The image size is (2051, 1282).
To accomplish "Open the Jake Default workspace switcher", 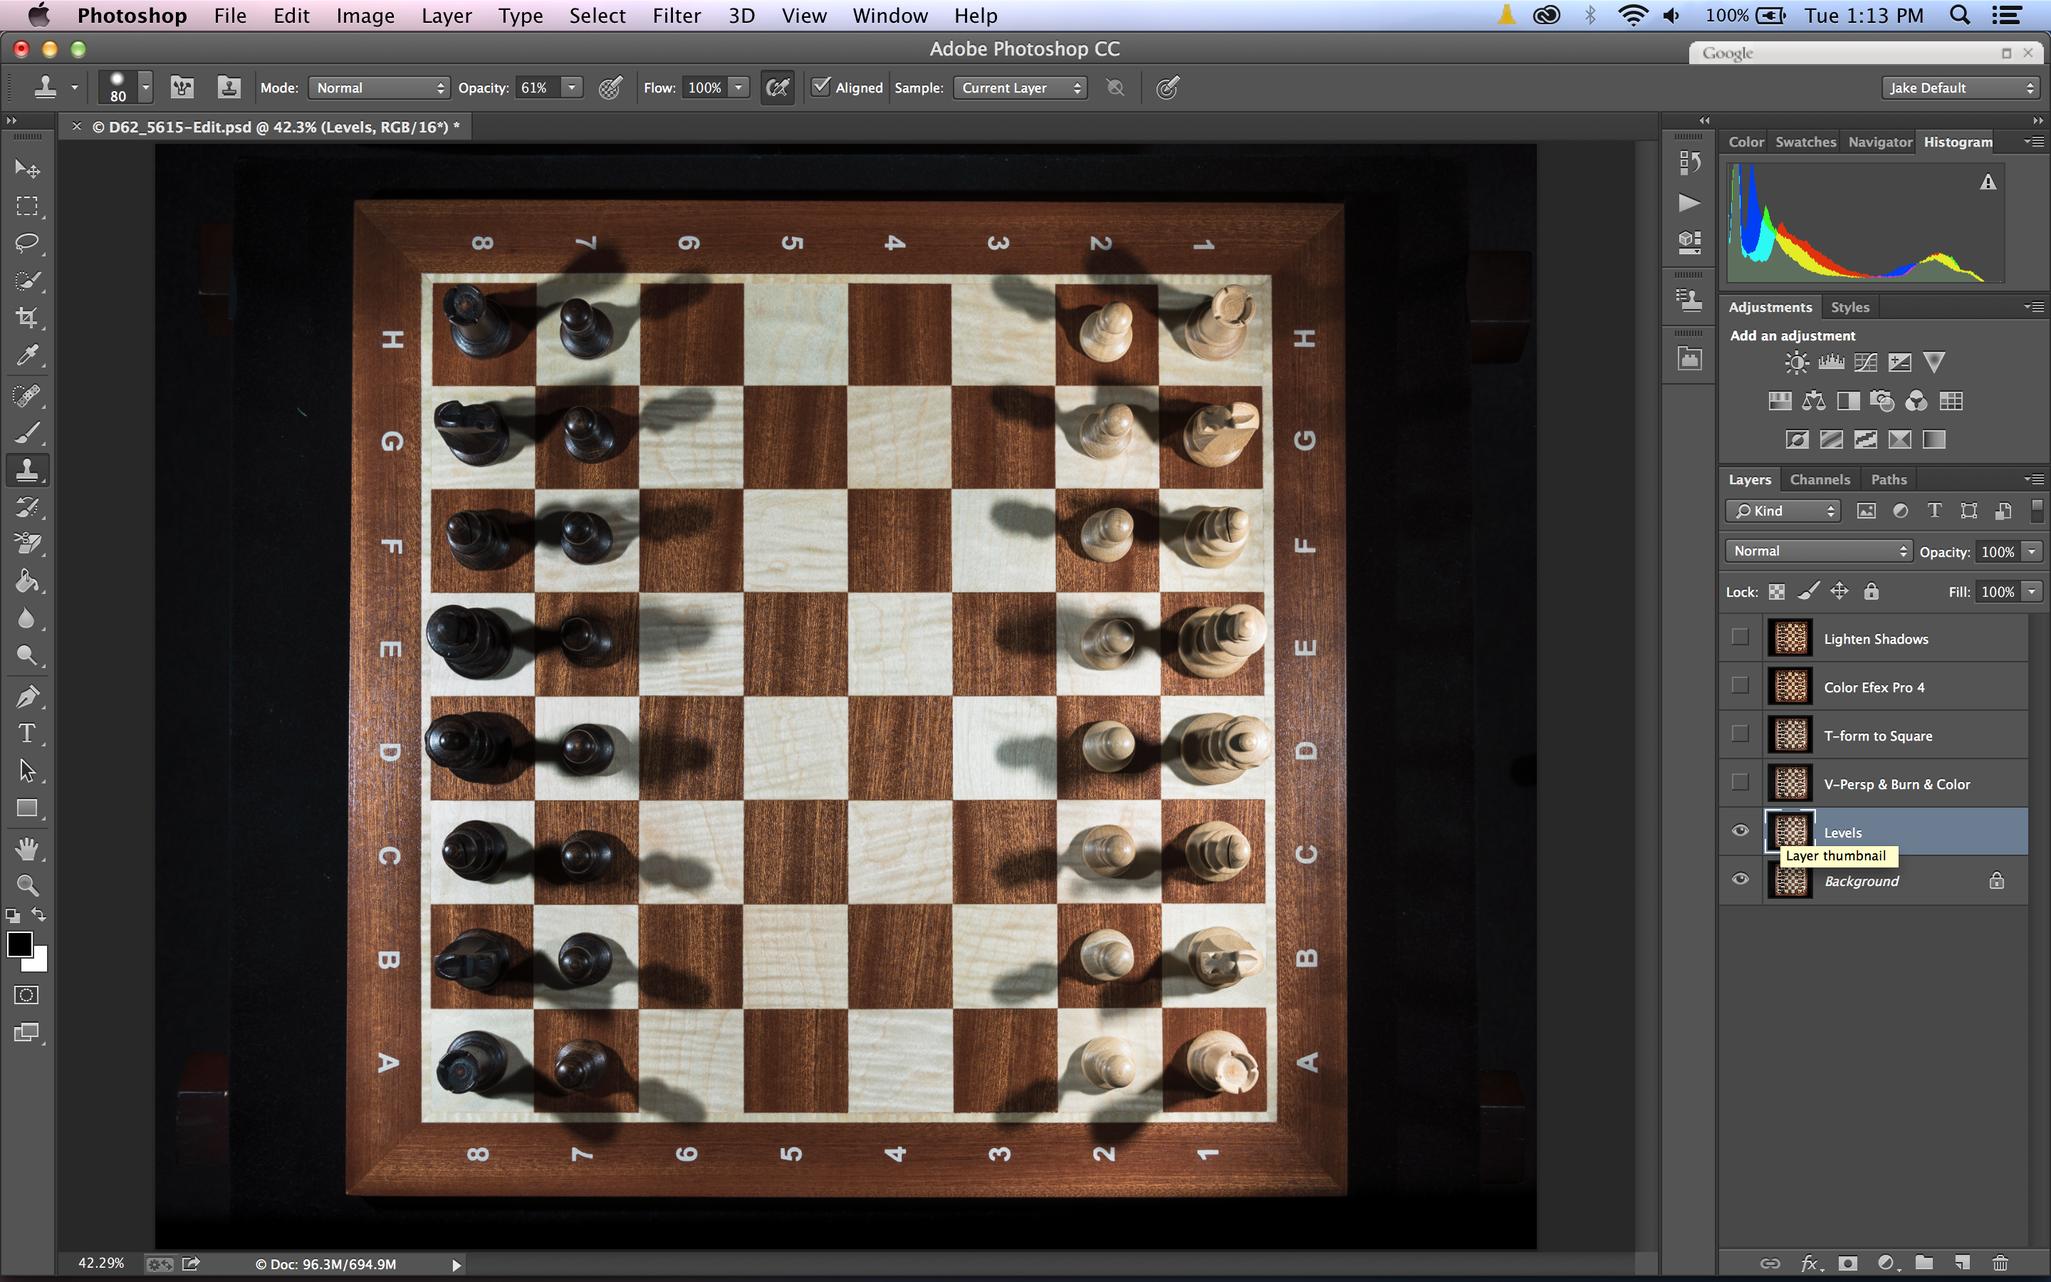I will (1960, 88).
